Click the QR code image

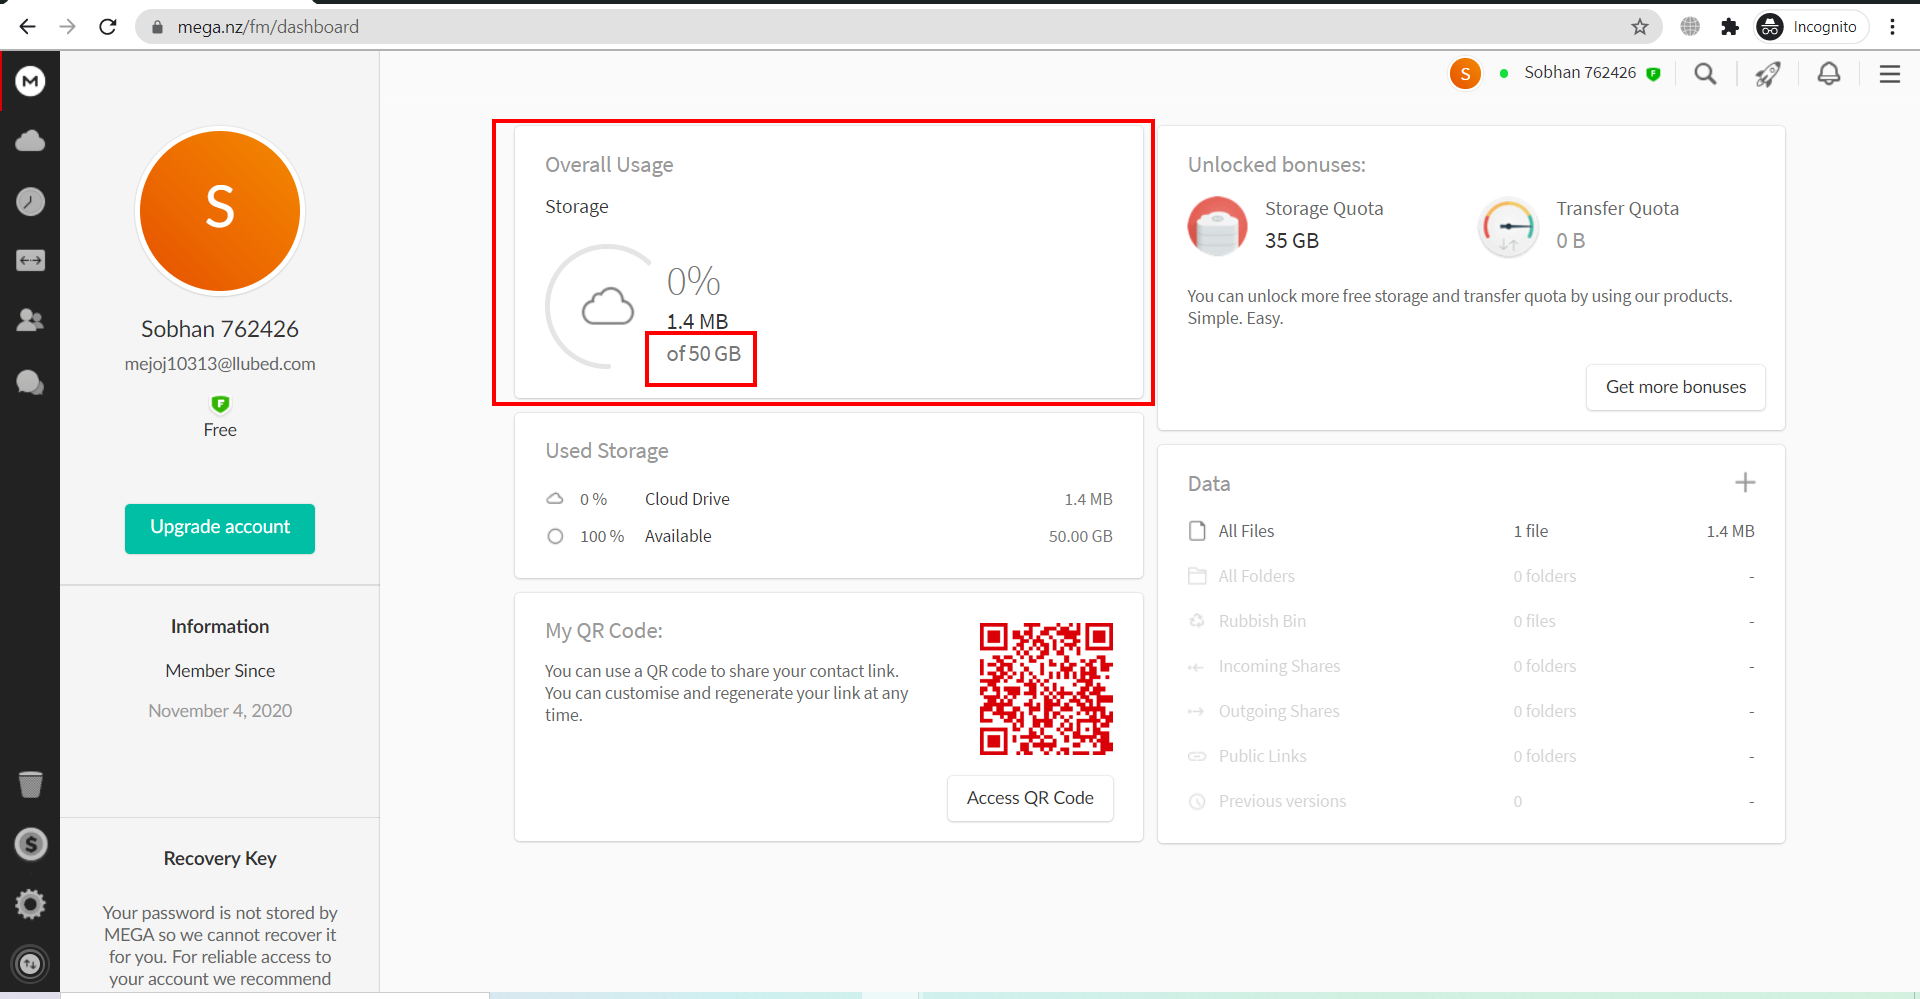tap(1046, 689)
